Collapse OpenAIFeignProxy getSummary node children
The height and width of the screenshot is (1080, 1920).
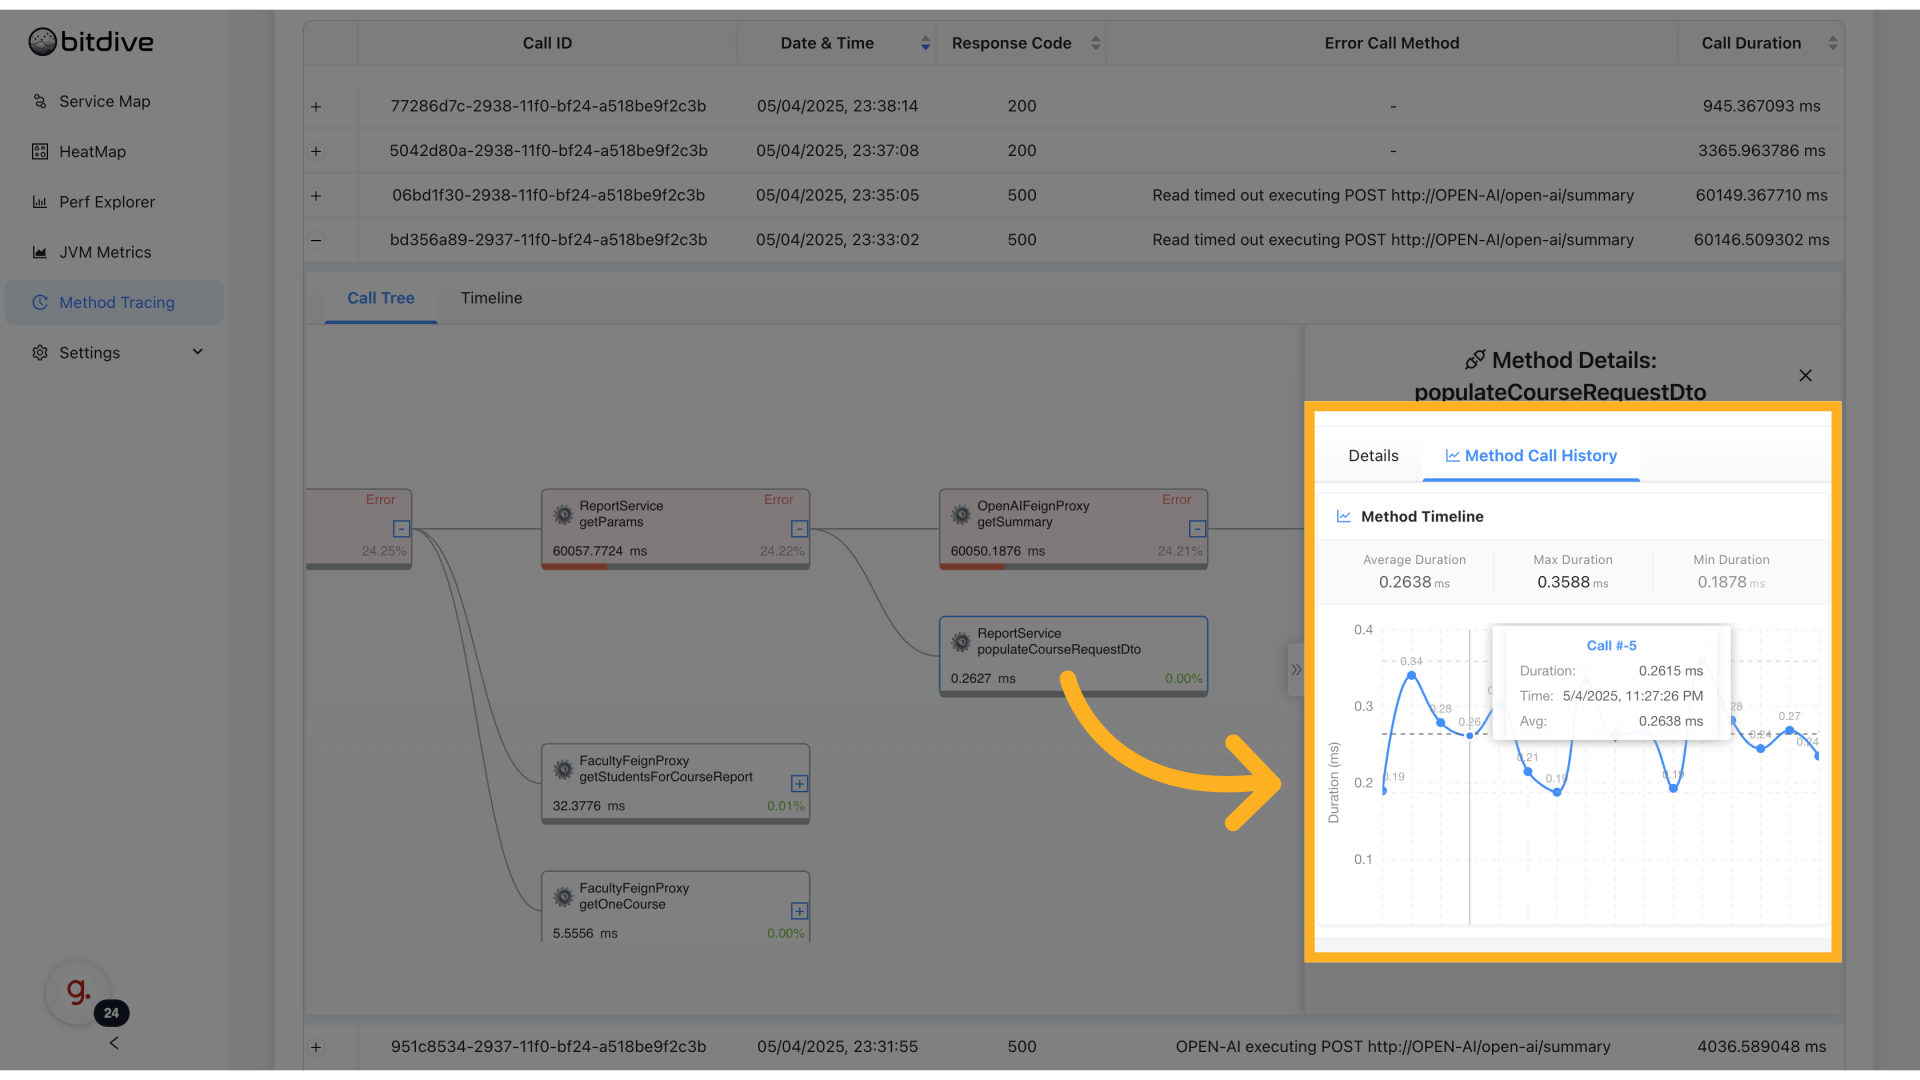click(x=1197, y=529)
